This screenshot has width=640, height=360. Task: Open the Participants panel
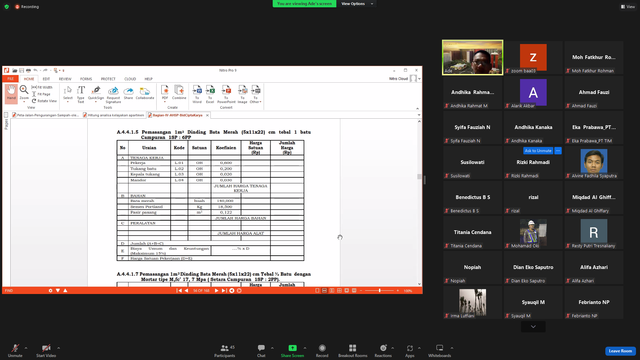pyautogui.click(x=224, y=350)
